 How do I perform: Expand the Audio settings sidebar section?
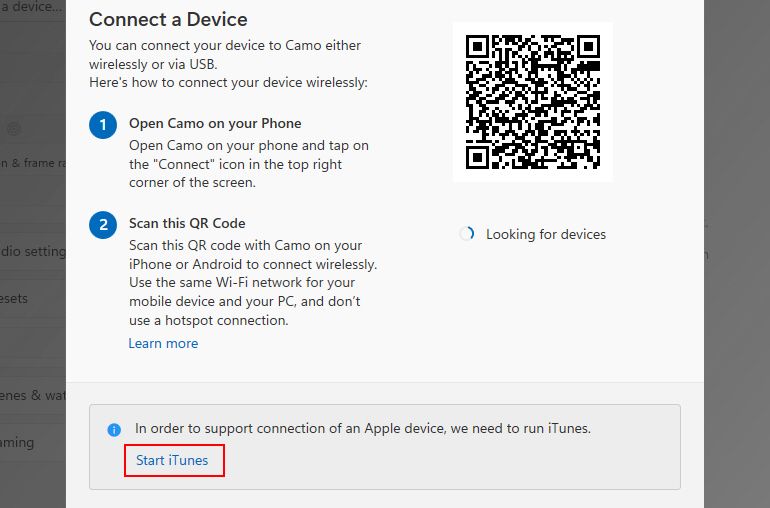32,251
